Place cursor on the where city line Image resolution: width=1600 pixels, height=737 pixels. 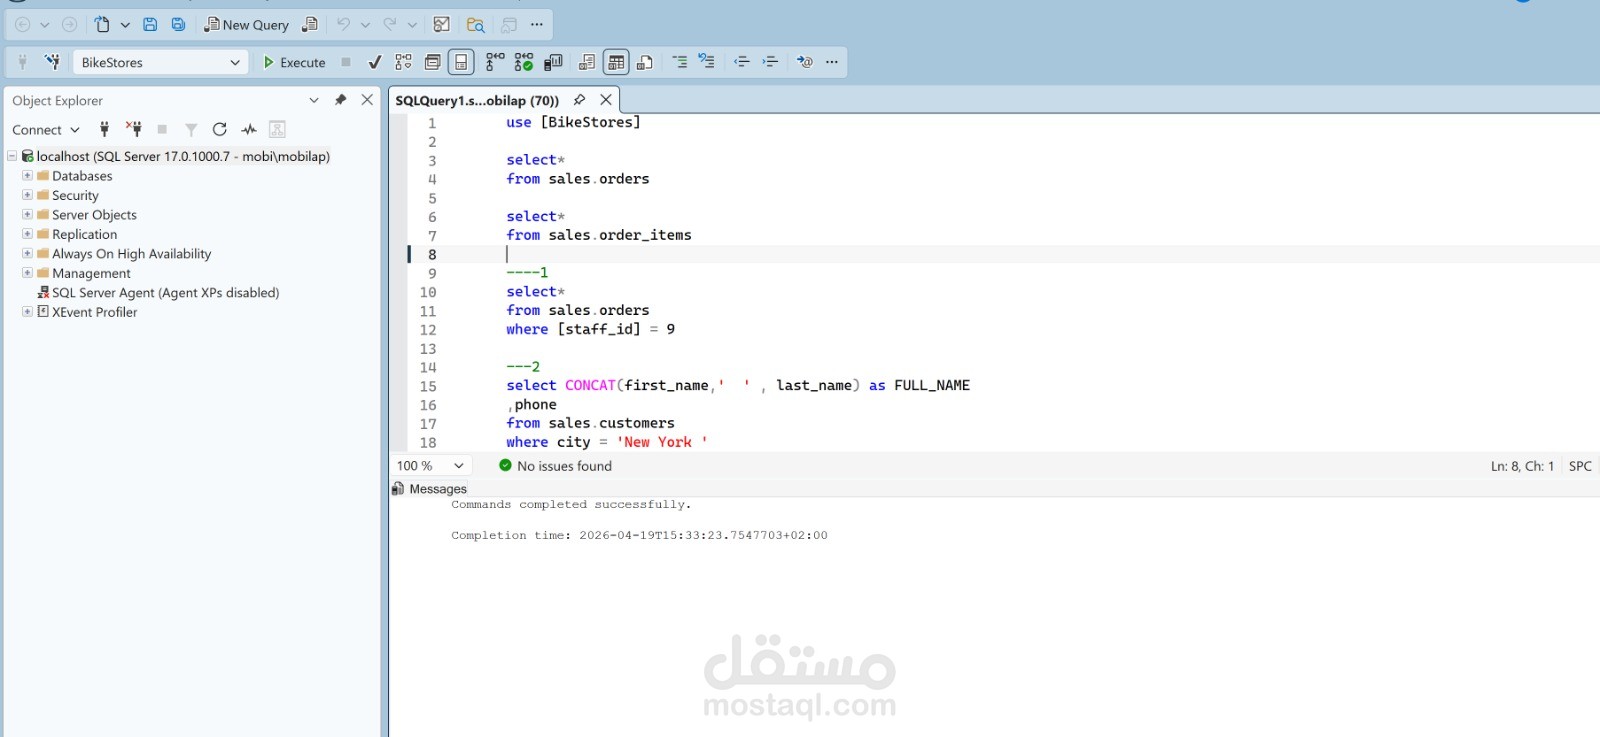pos(606,442)
